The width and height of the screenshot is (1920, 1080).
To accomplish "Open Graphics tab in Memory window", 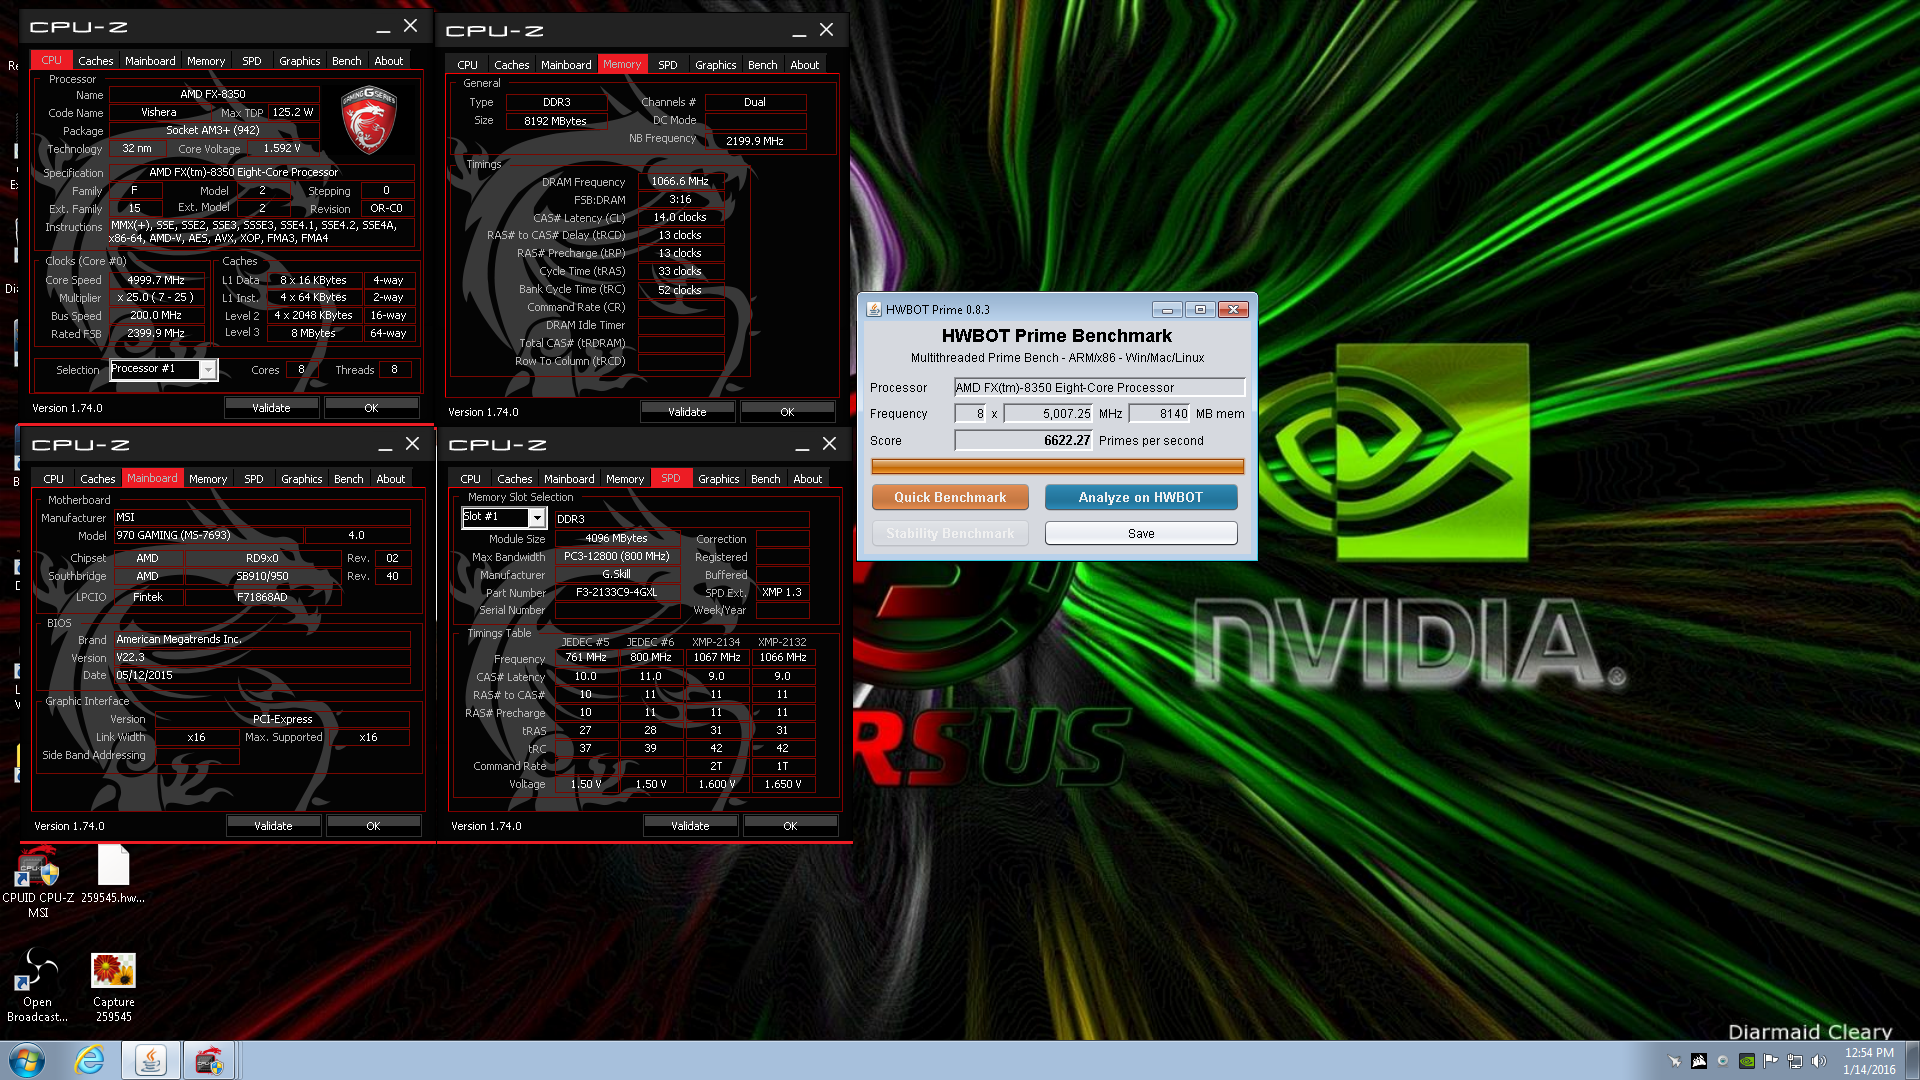I will pyautogui.click(x=716, y=65).
